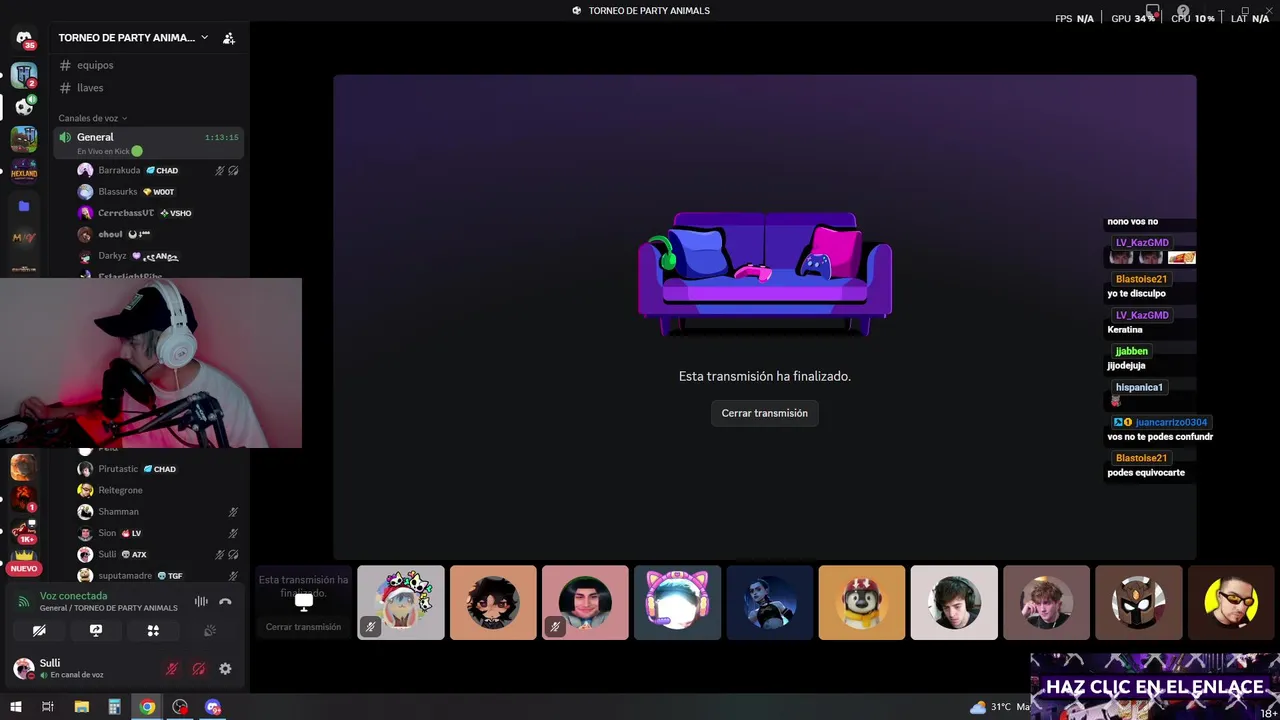Click Voz conectada status text
1280x720 pixels.
tap(73, 596)
